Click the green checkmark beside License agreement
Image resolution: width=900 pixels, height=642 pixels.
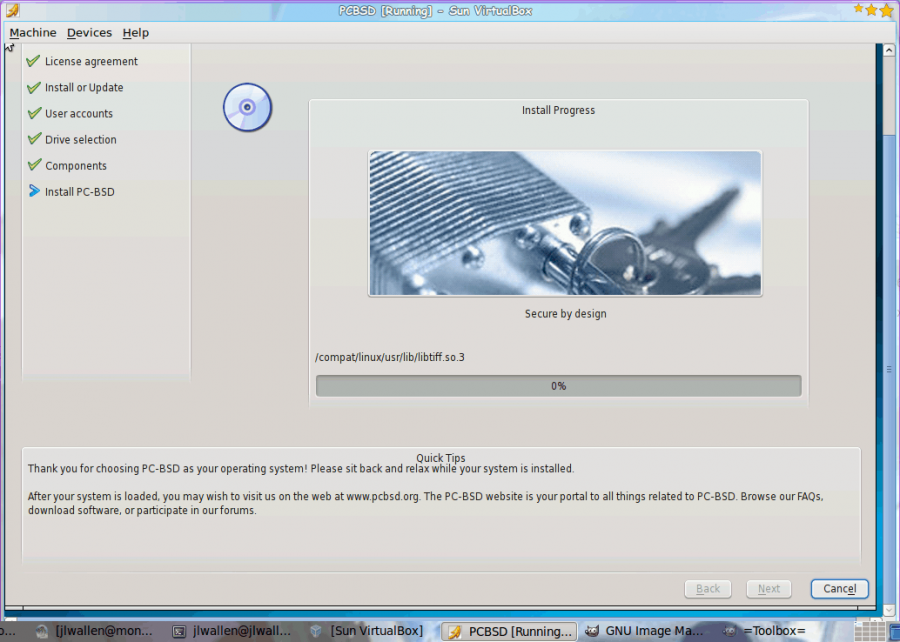tap(34, 61)
